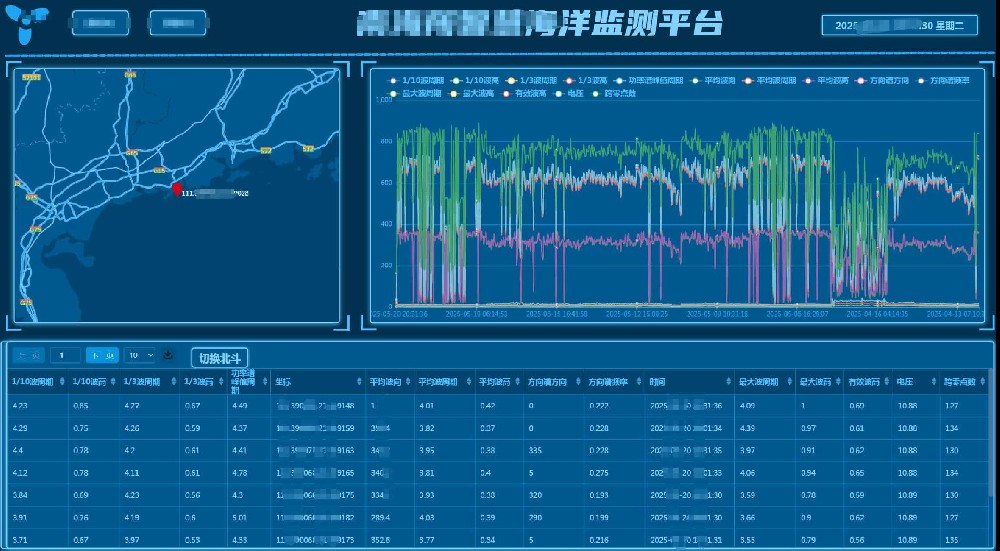Click the red location pin on map
Image resolution: width=1000 pixels, height=551 pixels.
(x=177, y=189)
